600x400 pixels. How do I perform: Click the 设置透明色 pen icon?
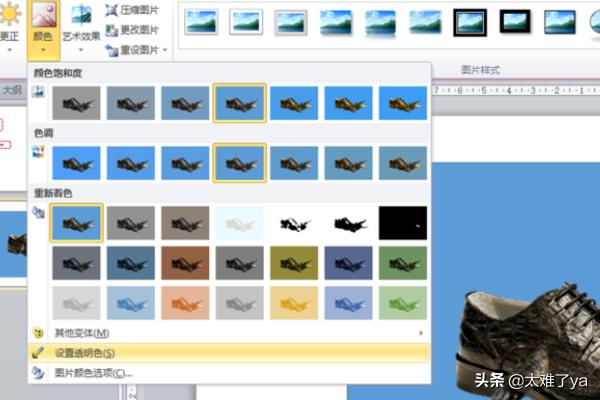pos(38,353)
